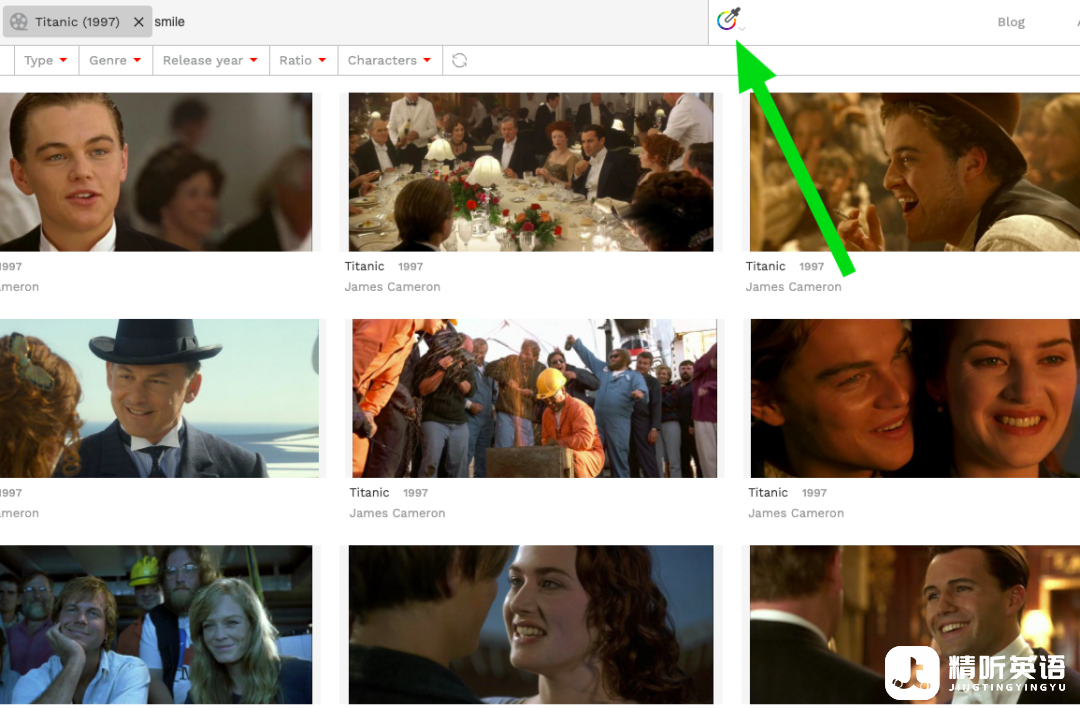Open thumbnail of man in black bowler hat
The width and height of the screenshot is (1080, 708).
159,398
